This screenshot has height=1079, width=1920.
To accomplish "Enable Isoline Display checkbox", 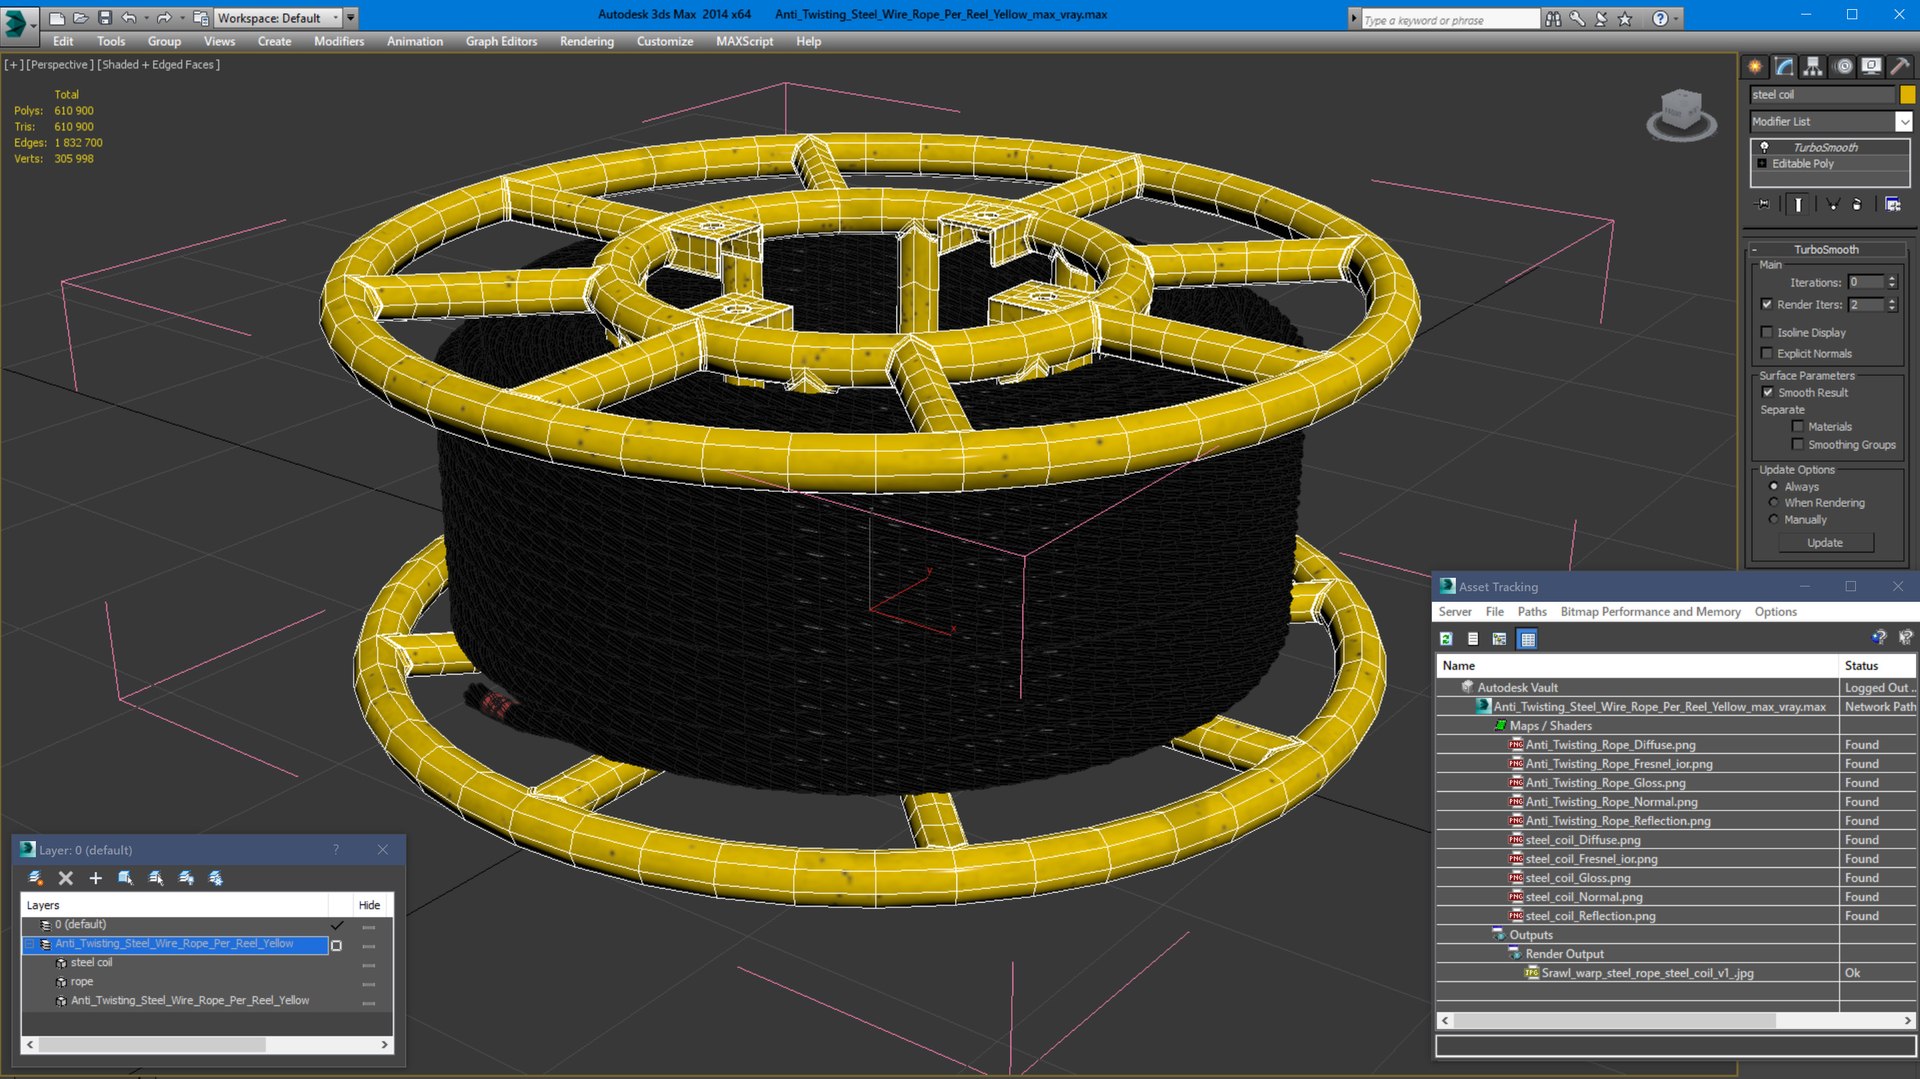I will coord(1767,332).
